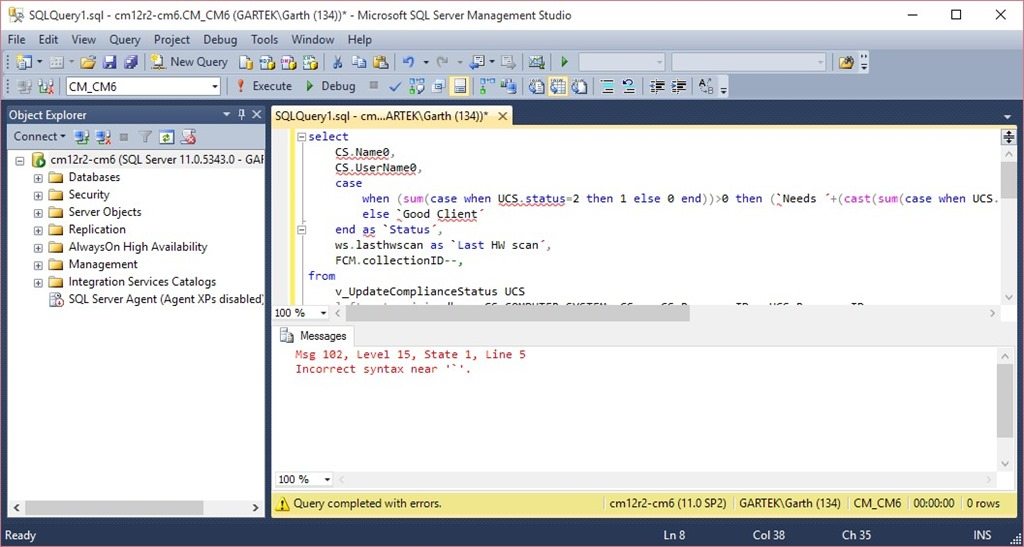Expand the Databases node

click(38, 178)
